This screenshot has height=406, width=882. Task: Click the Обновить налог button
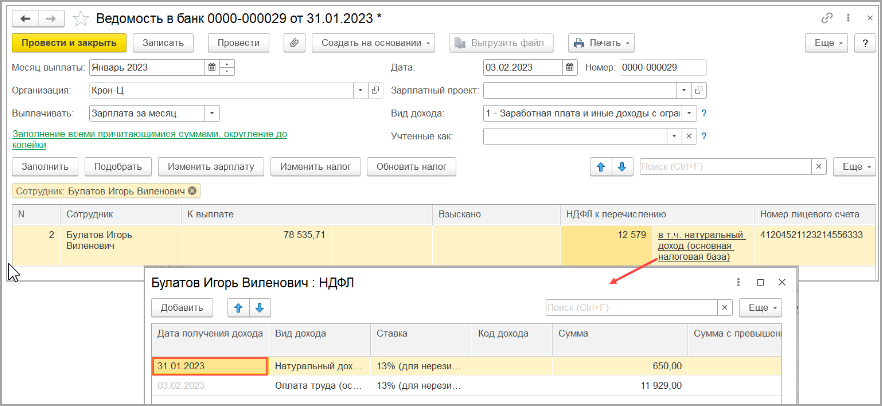click(412, 167)
